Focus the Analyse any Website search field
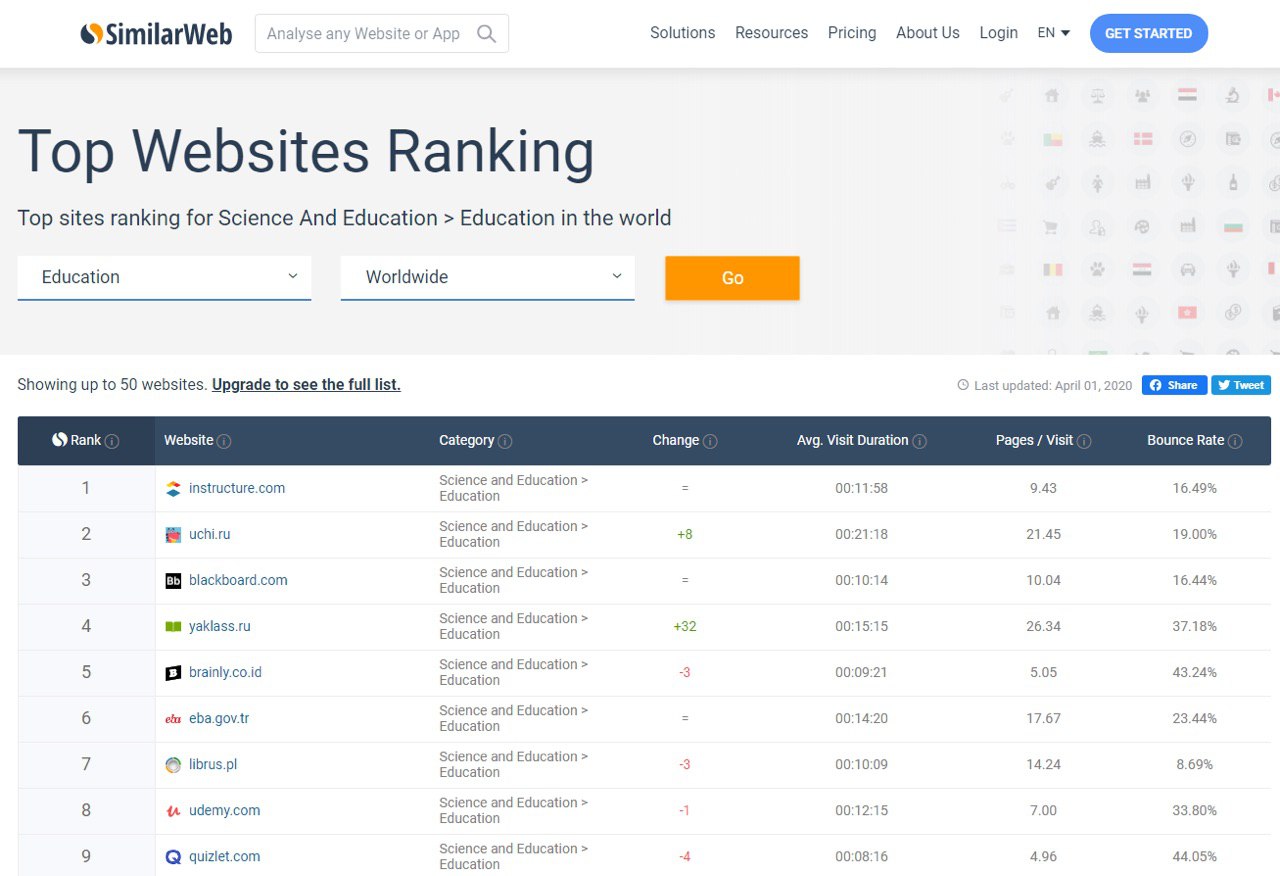Screen dimensions: 1280x876 tap(365, 34)
